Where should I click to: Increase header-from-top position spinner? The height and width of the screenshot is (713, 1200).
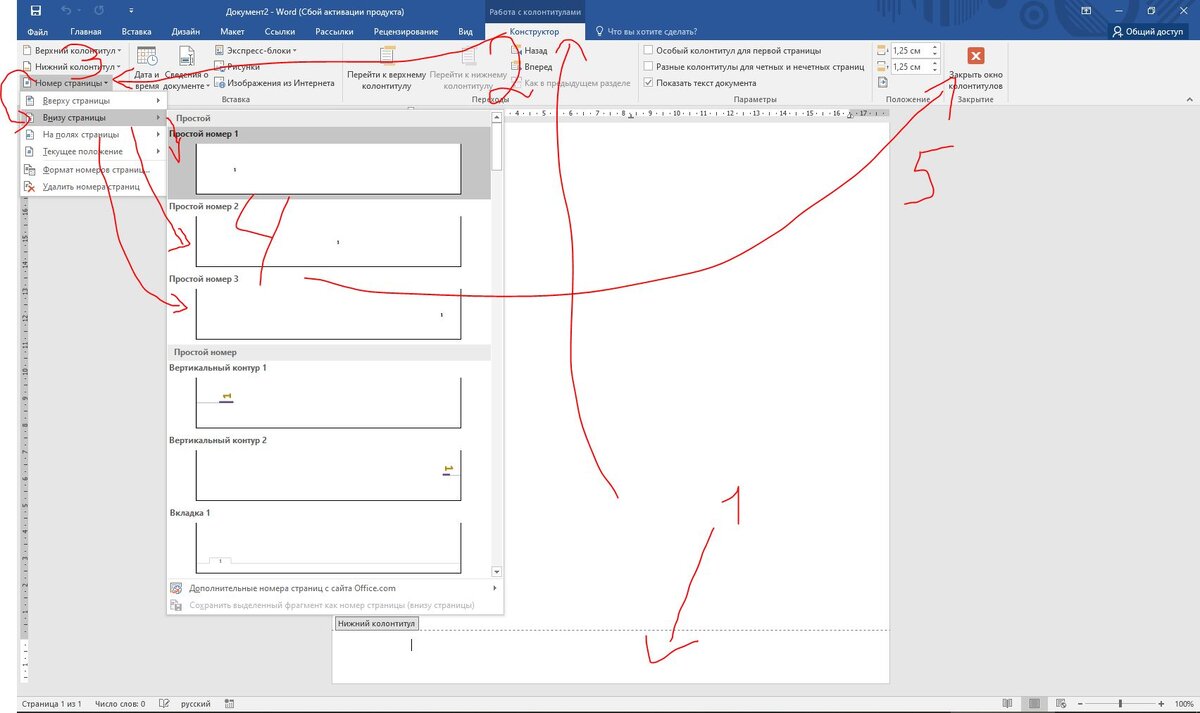click(935, 47)
